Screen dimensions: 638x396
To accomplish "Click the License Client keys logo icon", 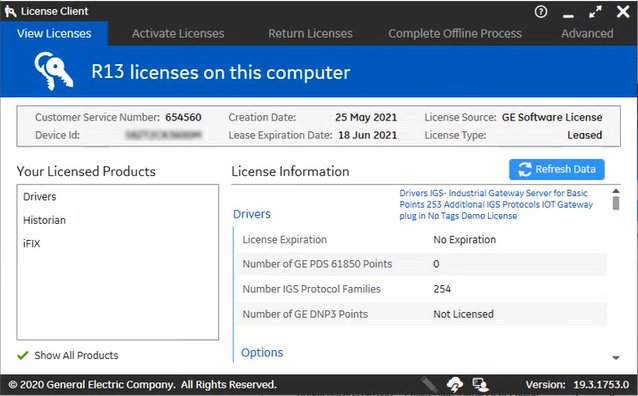I will click(x=10, y=11).
